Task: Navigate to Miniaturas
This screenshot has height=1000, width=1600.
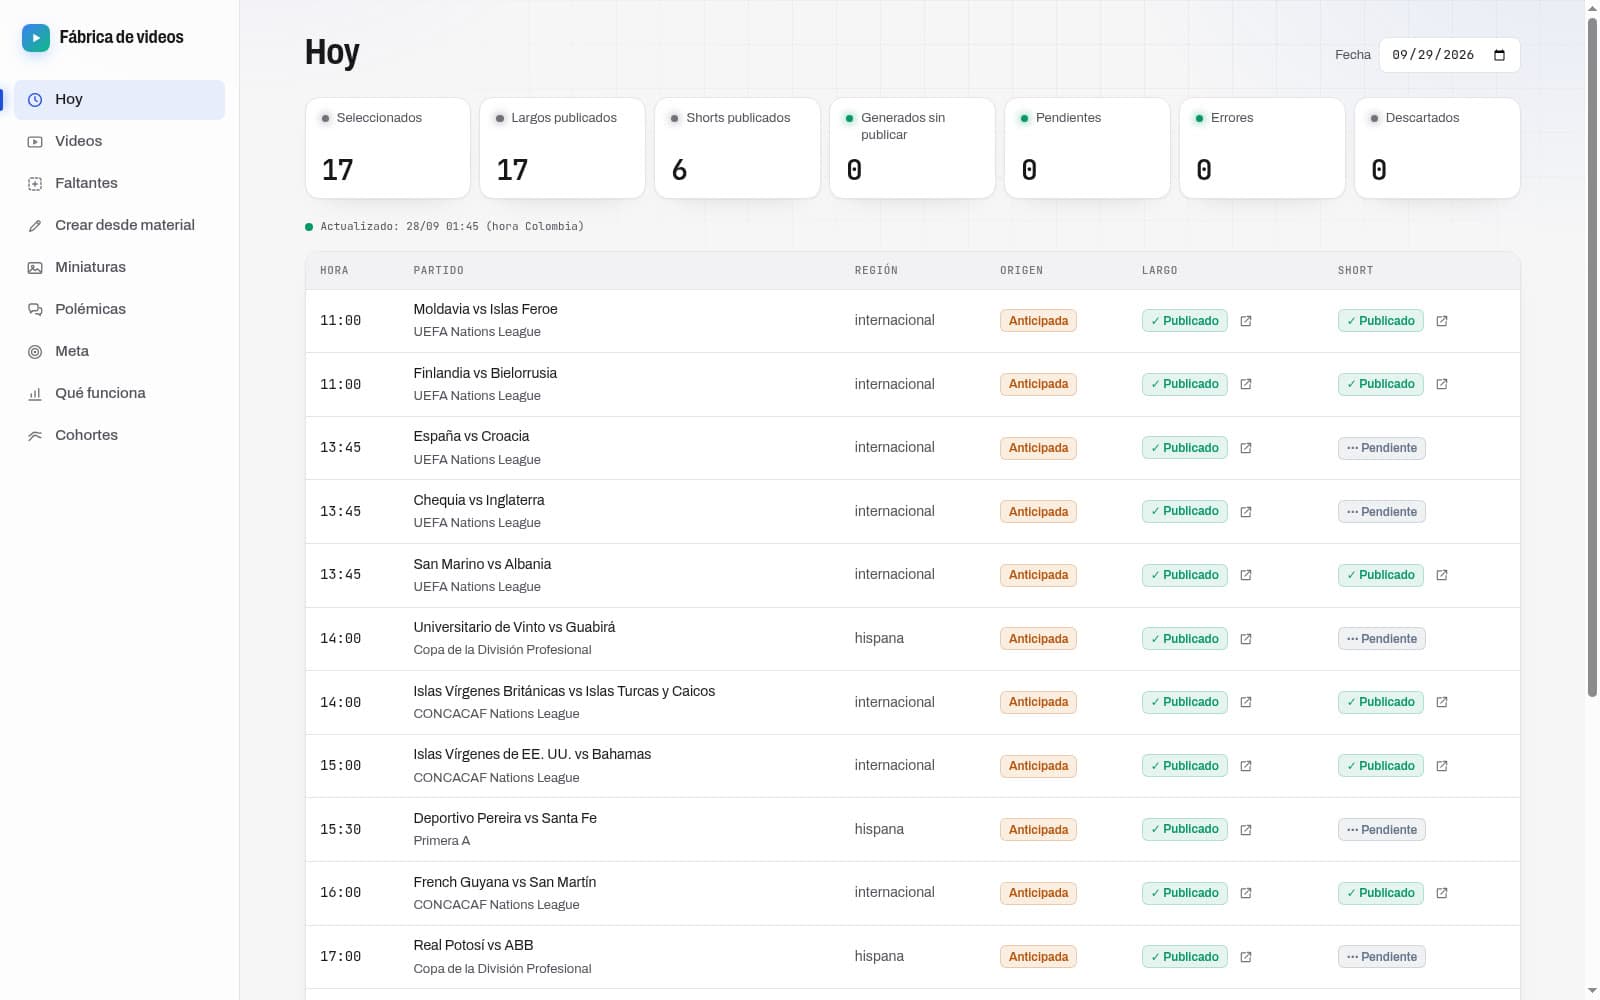Action: [x=119, y=268]
